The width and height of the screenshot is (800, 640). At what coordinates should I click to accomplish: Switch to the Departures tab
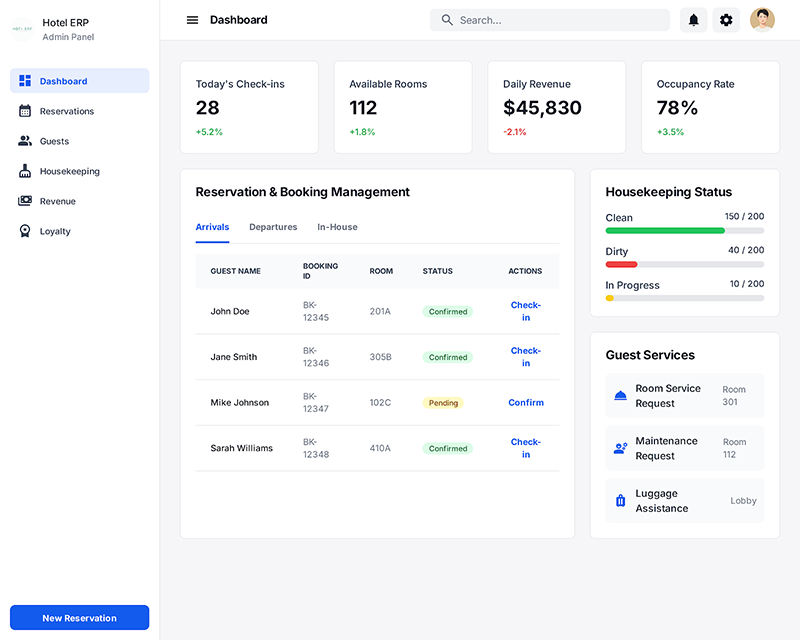click(x=273, y=227)
